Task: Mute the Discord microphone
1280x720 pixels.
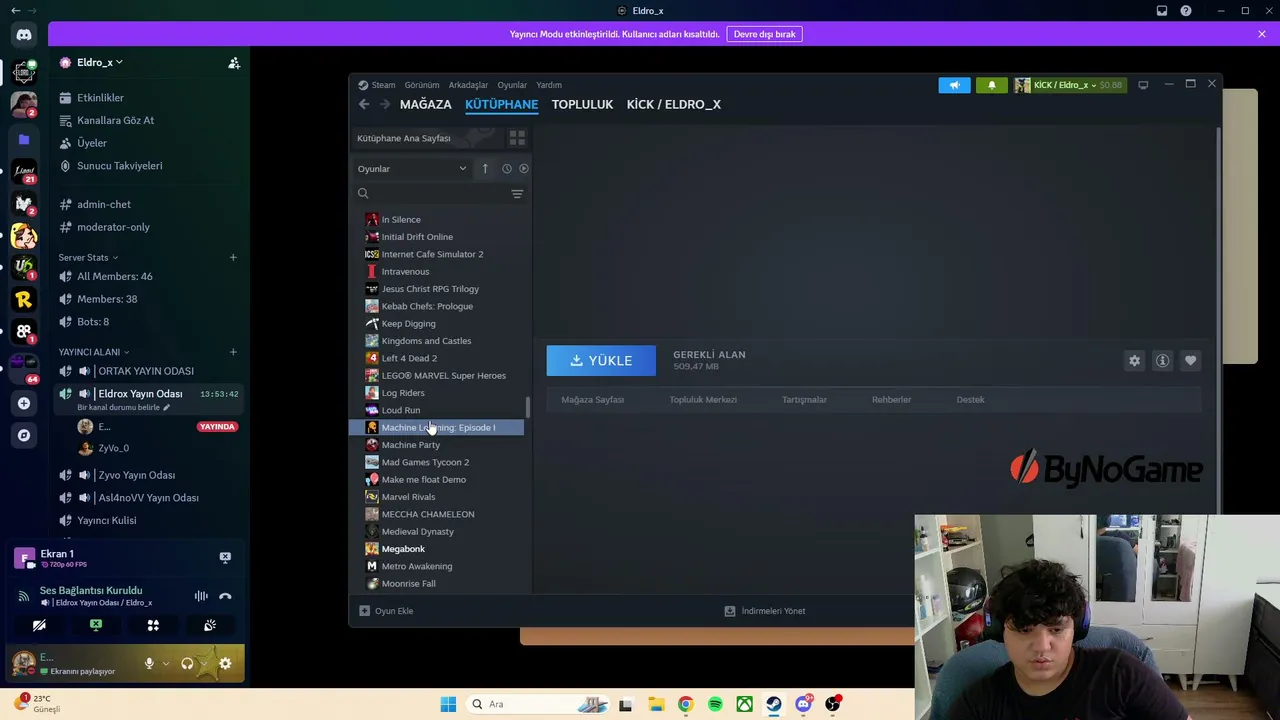Action: point(149,663)
